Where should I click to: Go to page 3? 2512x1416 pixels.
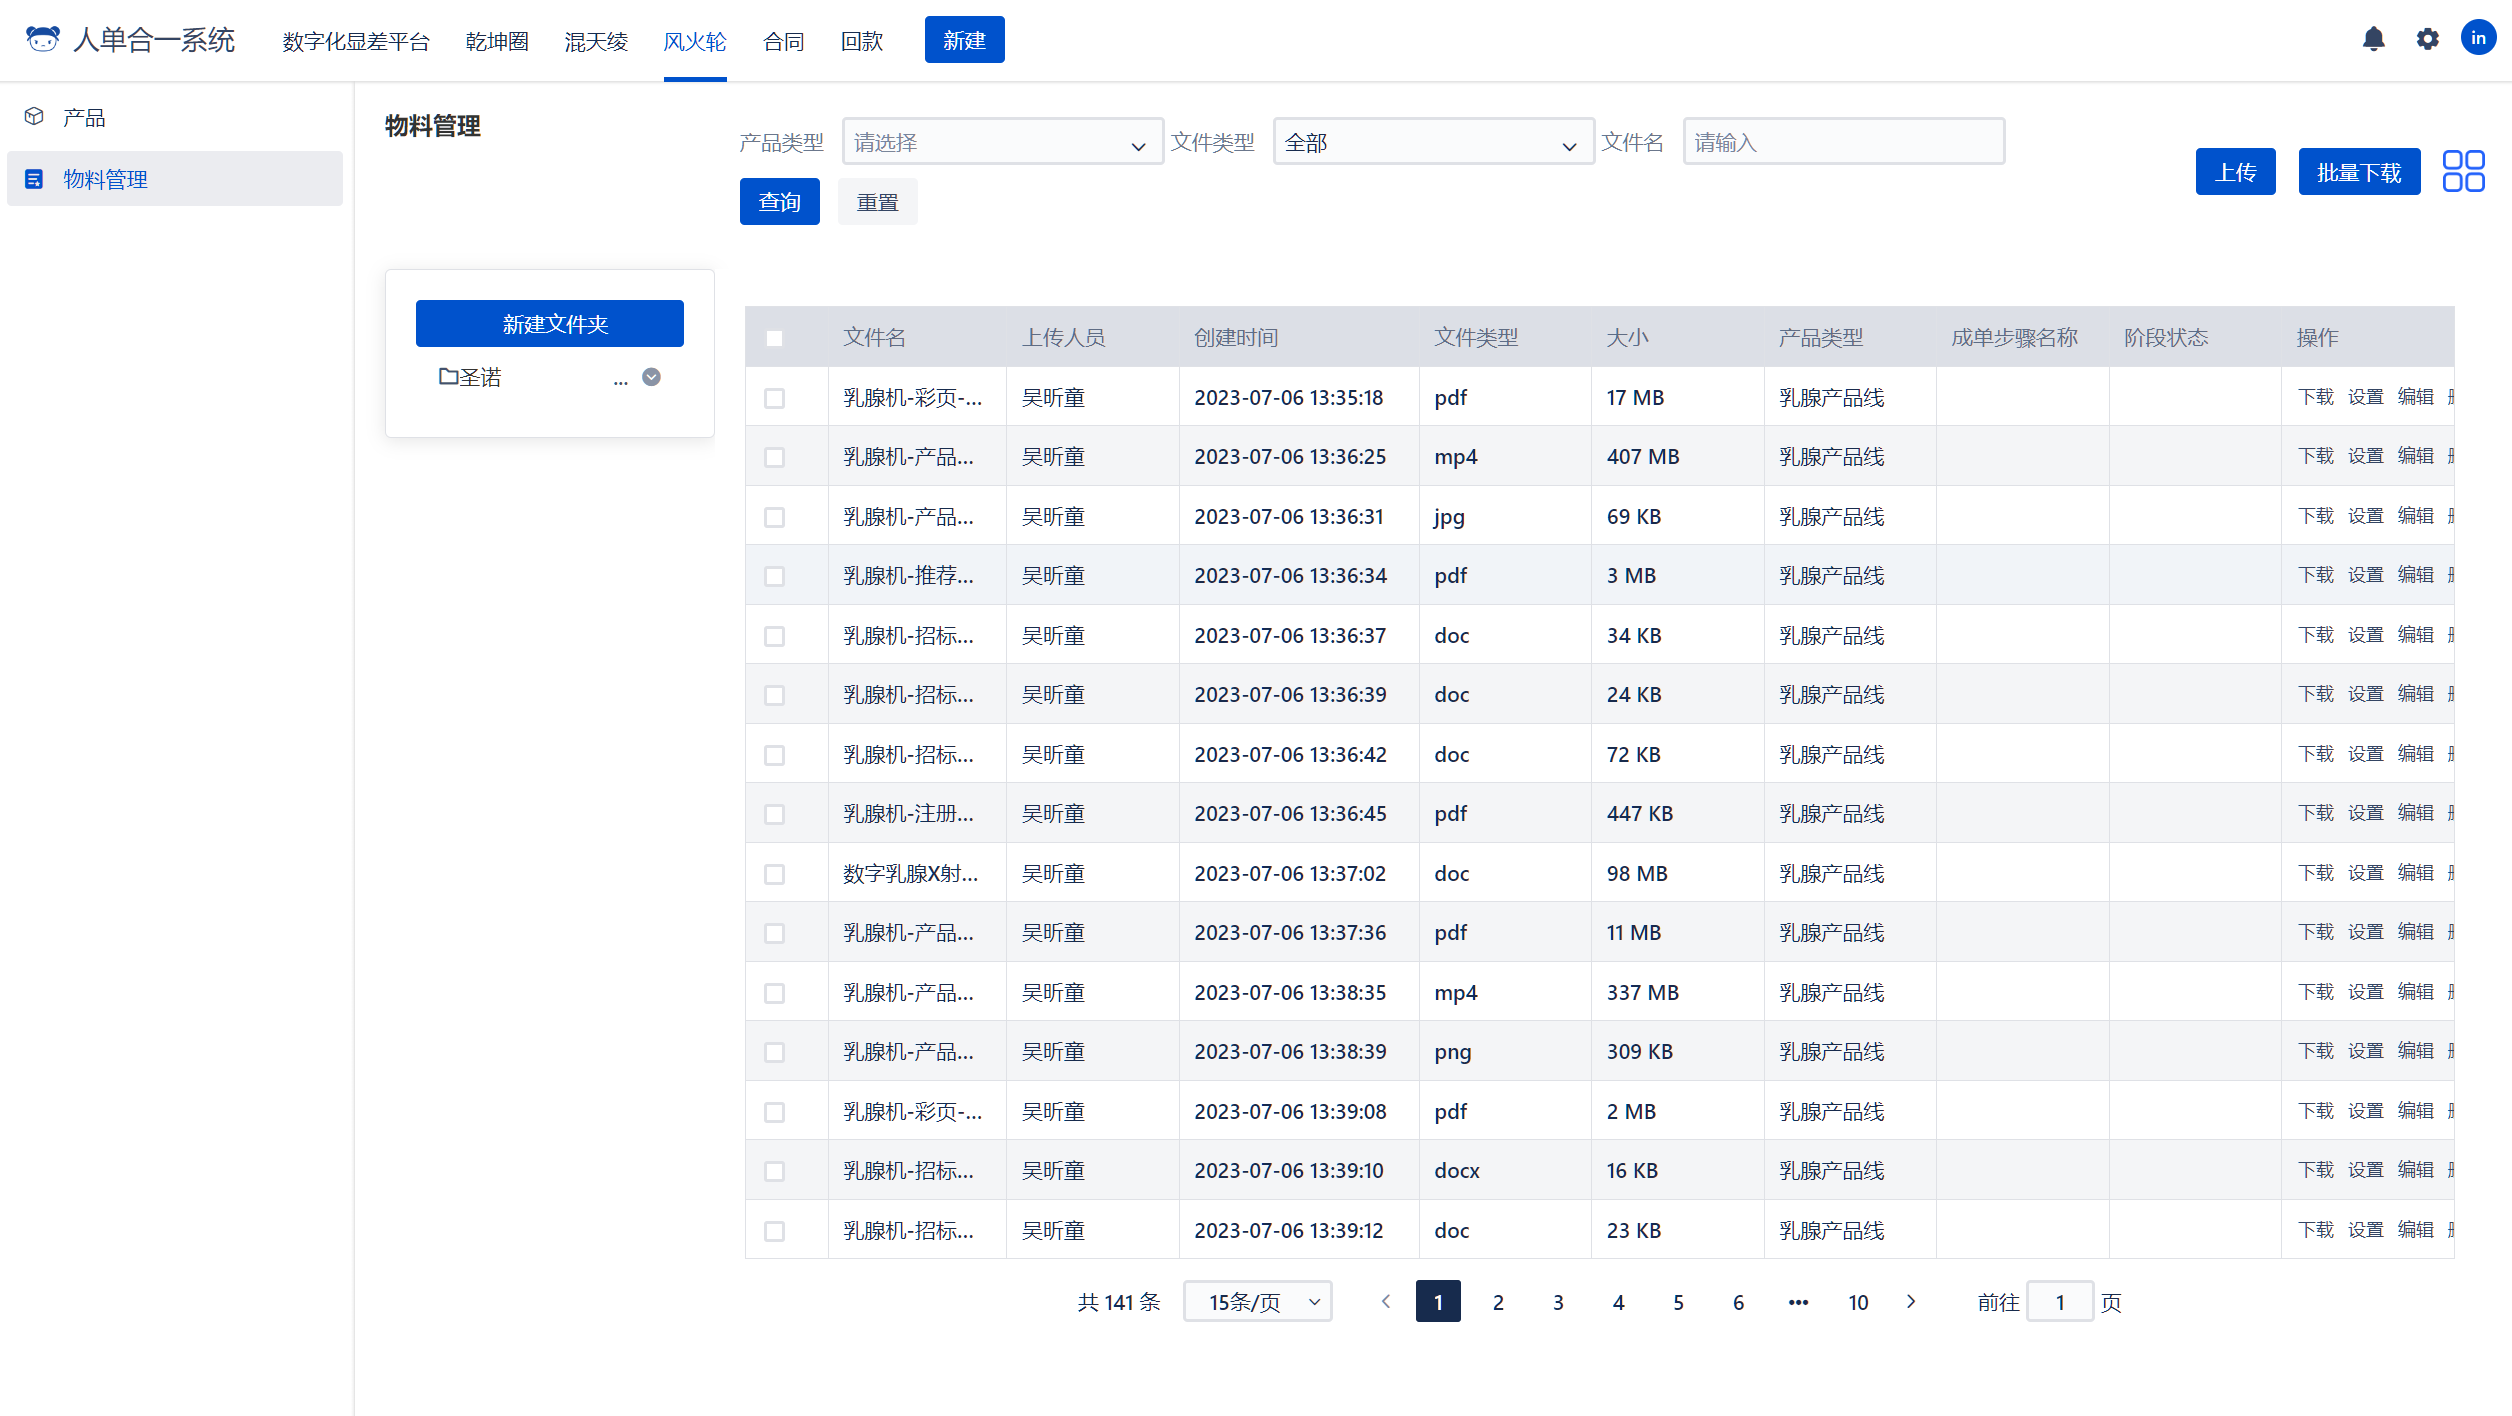(x=1558, y=1302)
